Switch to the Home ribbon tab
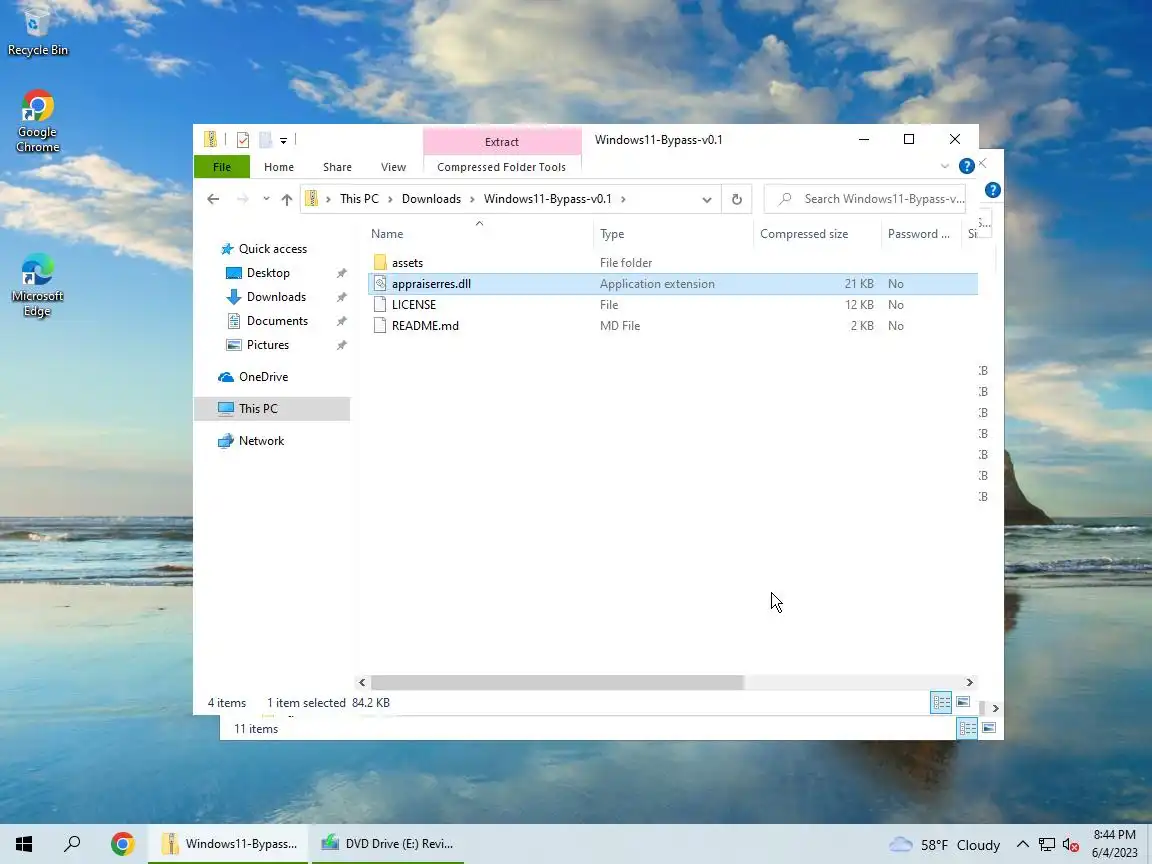The image size is (1152, 864). tap(278, 167)
